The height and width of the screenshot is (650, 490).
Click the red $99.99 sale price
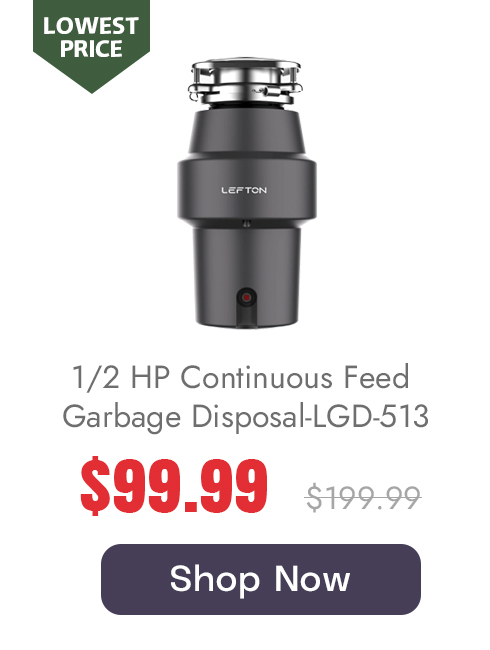coord(174,485)
